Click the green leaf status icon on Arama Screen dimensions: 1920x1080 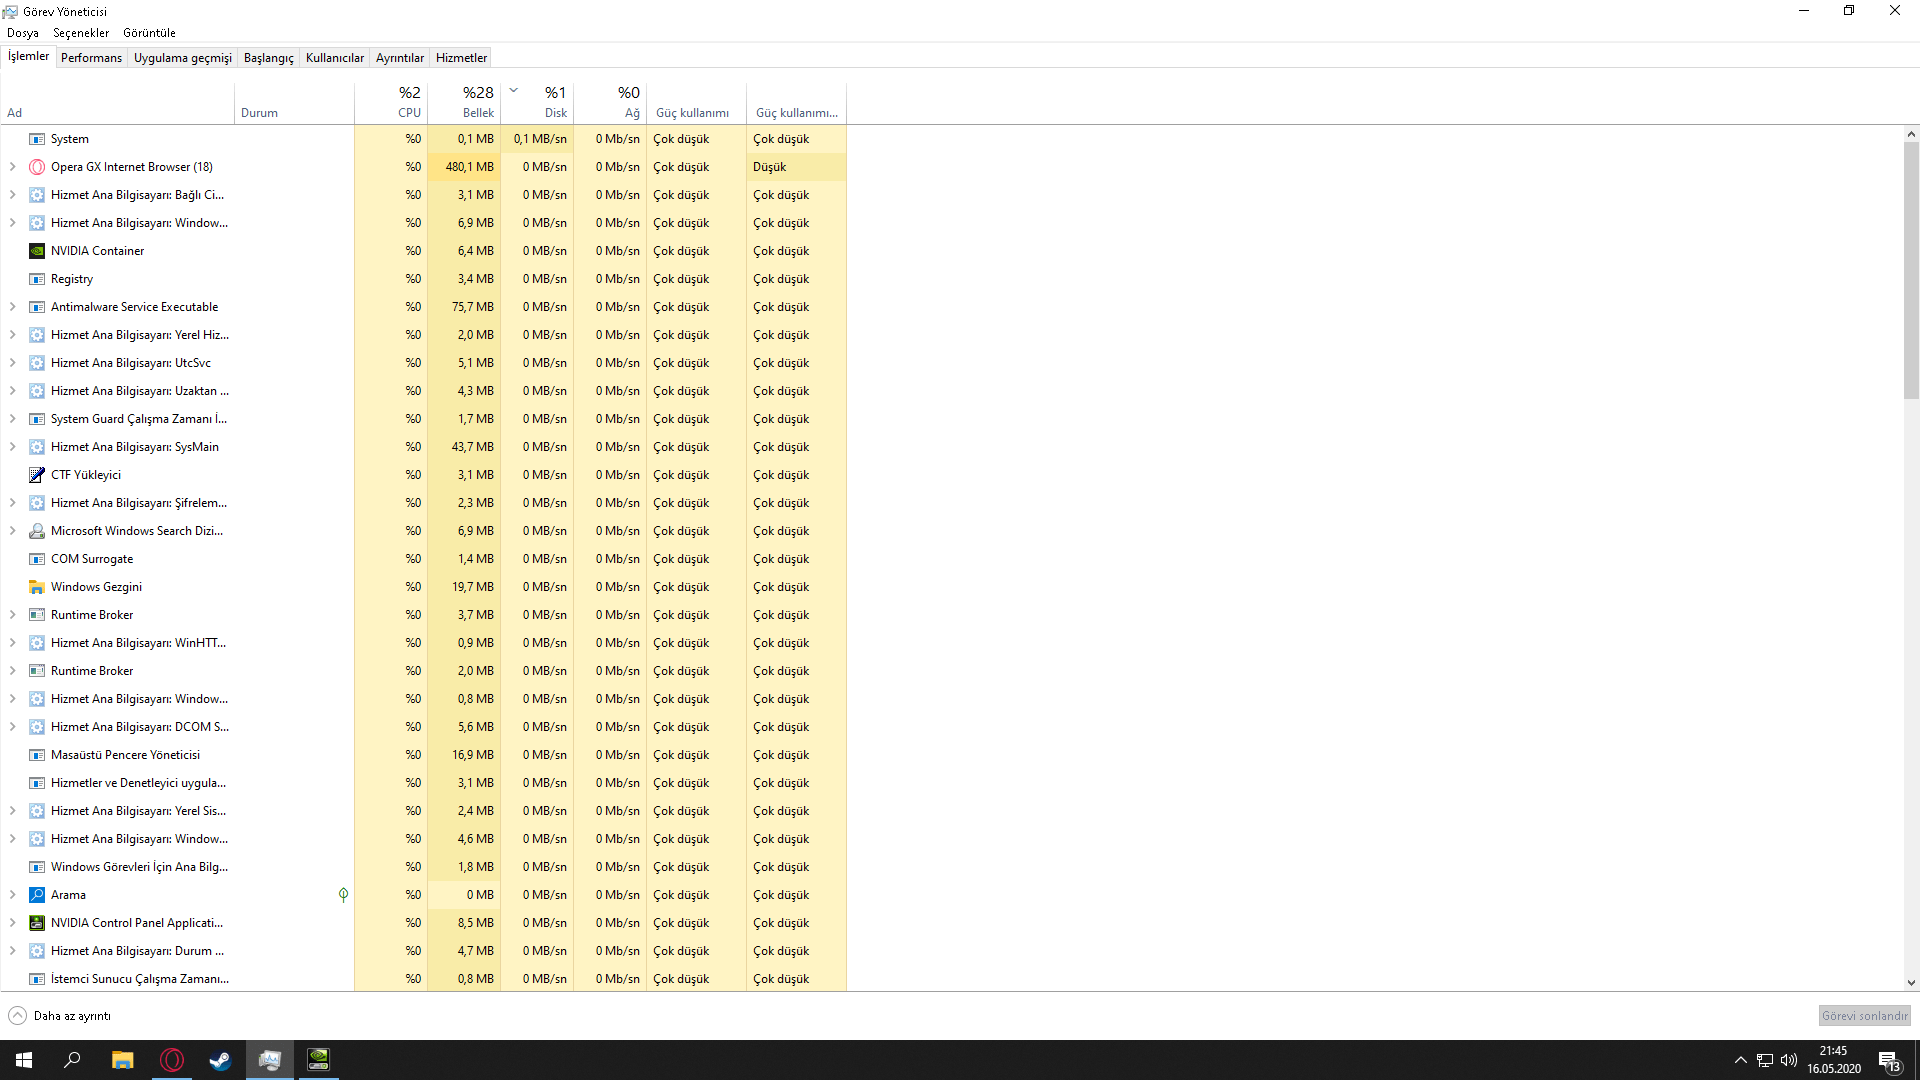[x=343, y=895]
